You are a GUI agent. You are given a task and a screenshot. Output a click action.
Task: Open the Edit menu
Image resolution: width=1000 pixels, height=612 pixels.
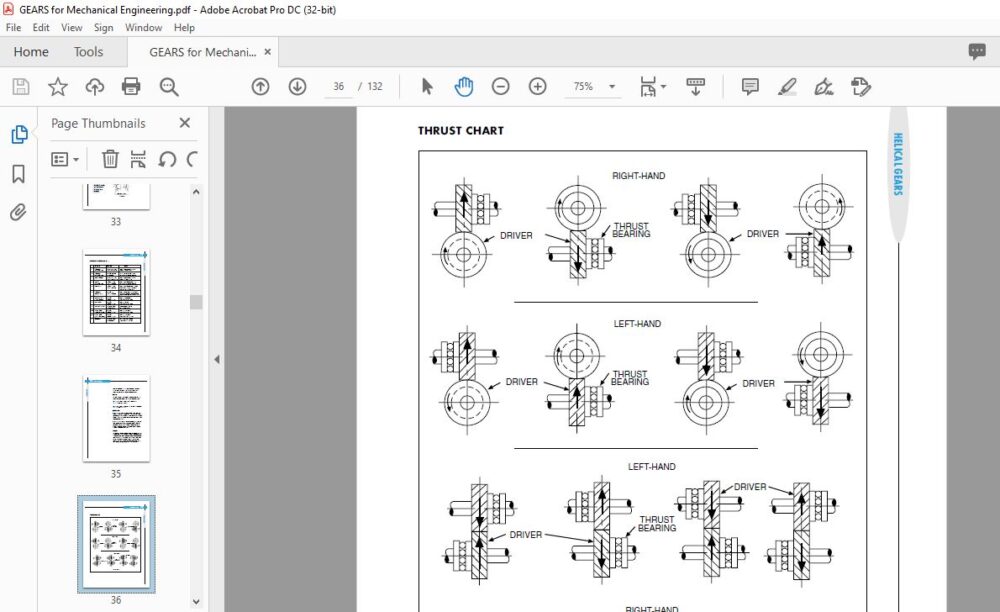click(41, 27)
